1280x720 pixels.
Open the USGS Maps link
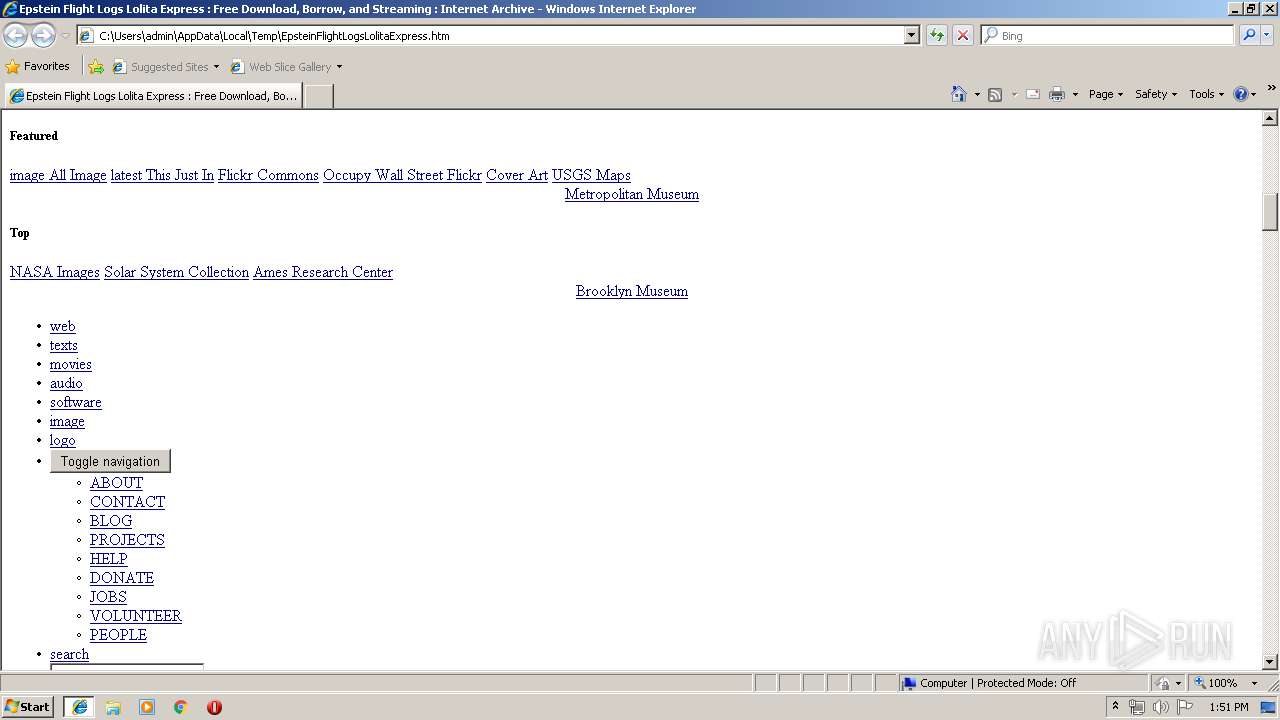click(591, 175)
